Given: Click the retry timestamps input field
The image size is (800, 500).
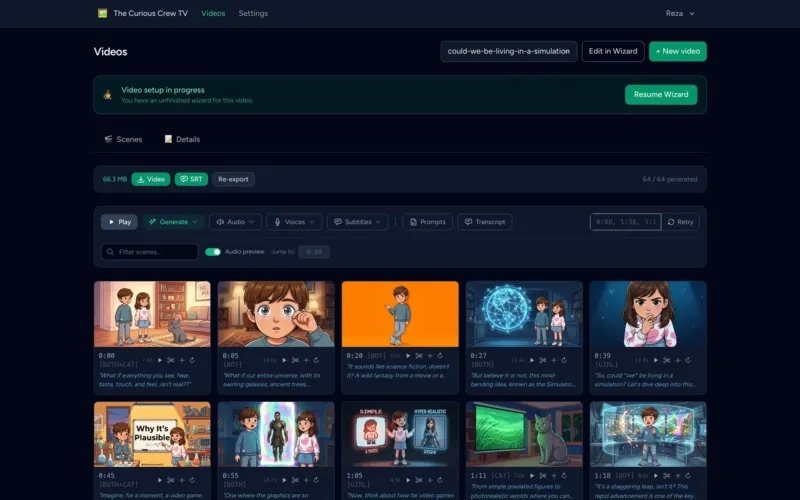Looking at the screenshot, I should click(626, 222).
